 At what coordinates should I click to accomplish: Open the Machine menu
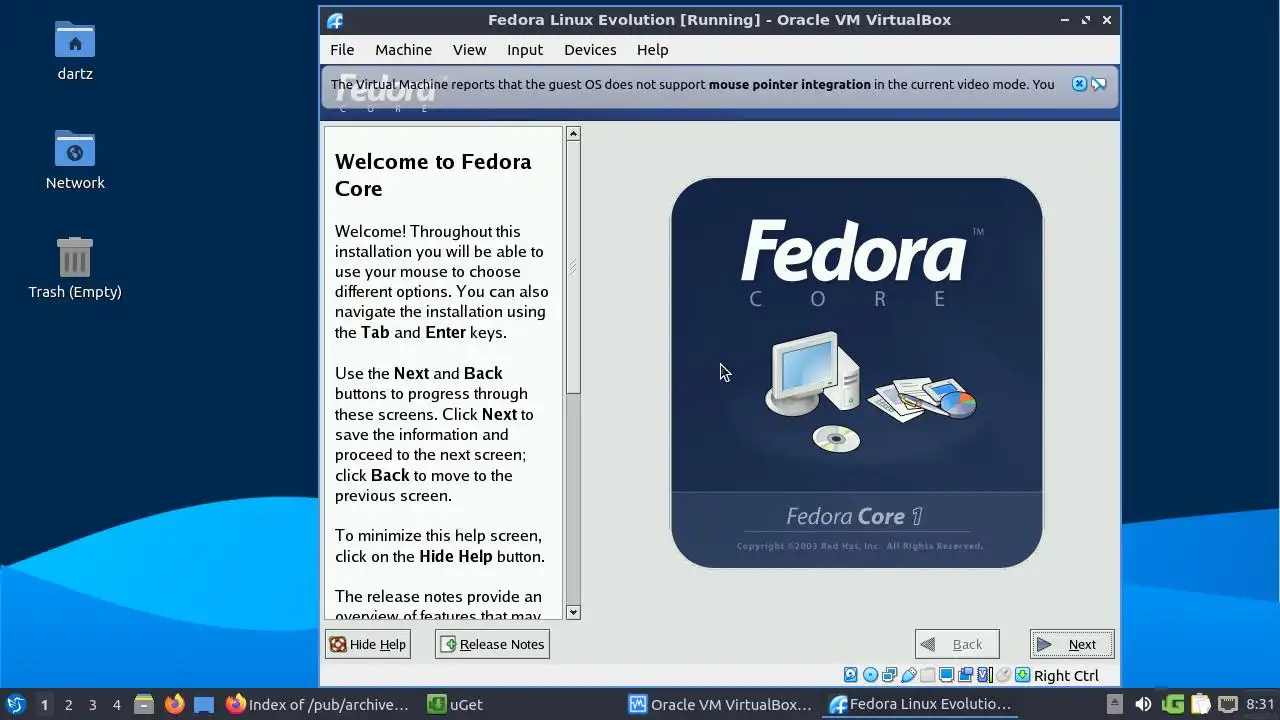click(403, 50)
